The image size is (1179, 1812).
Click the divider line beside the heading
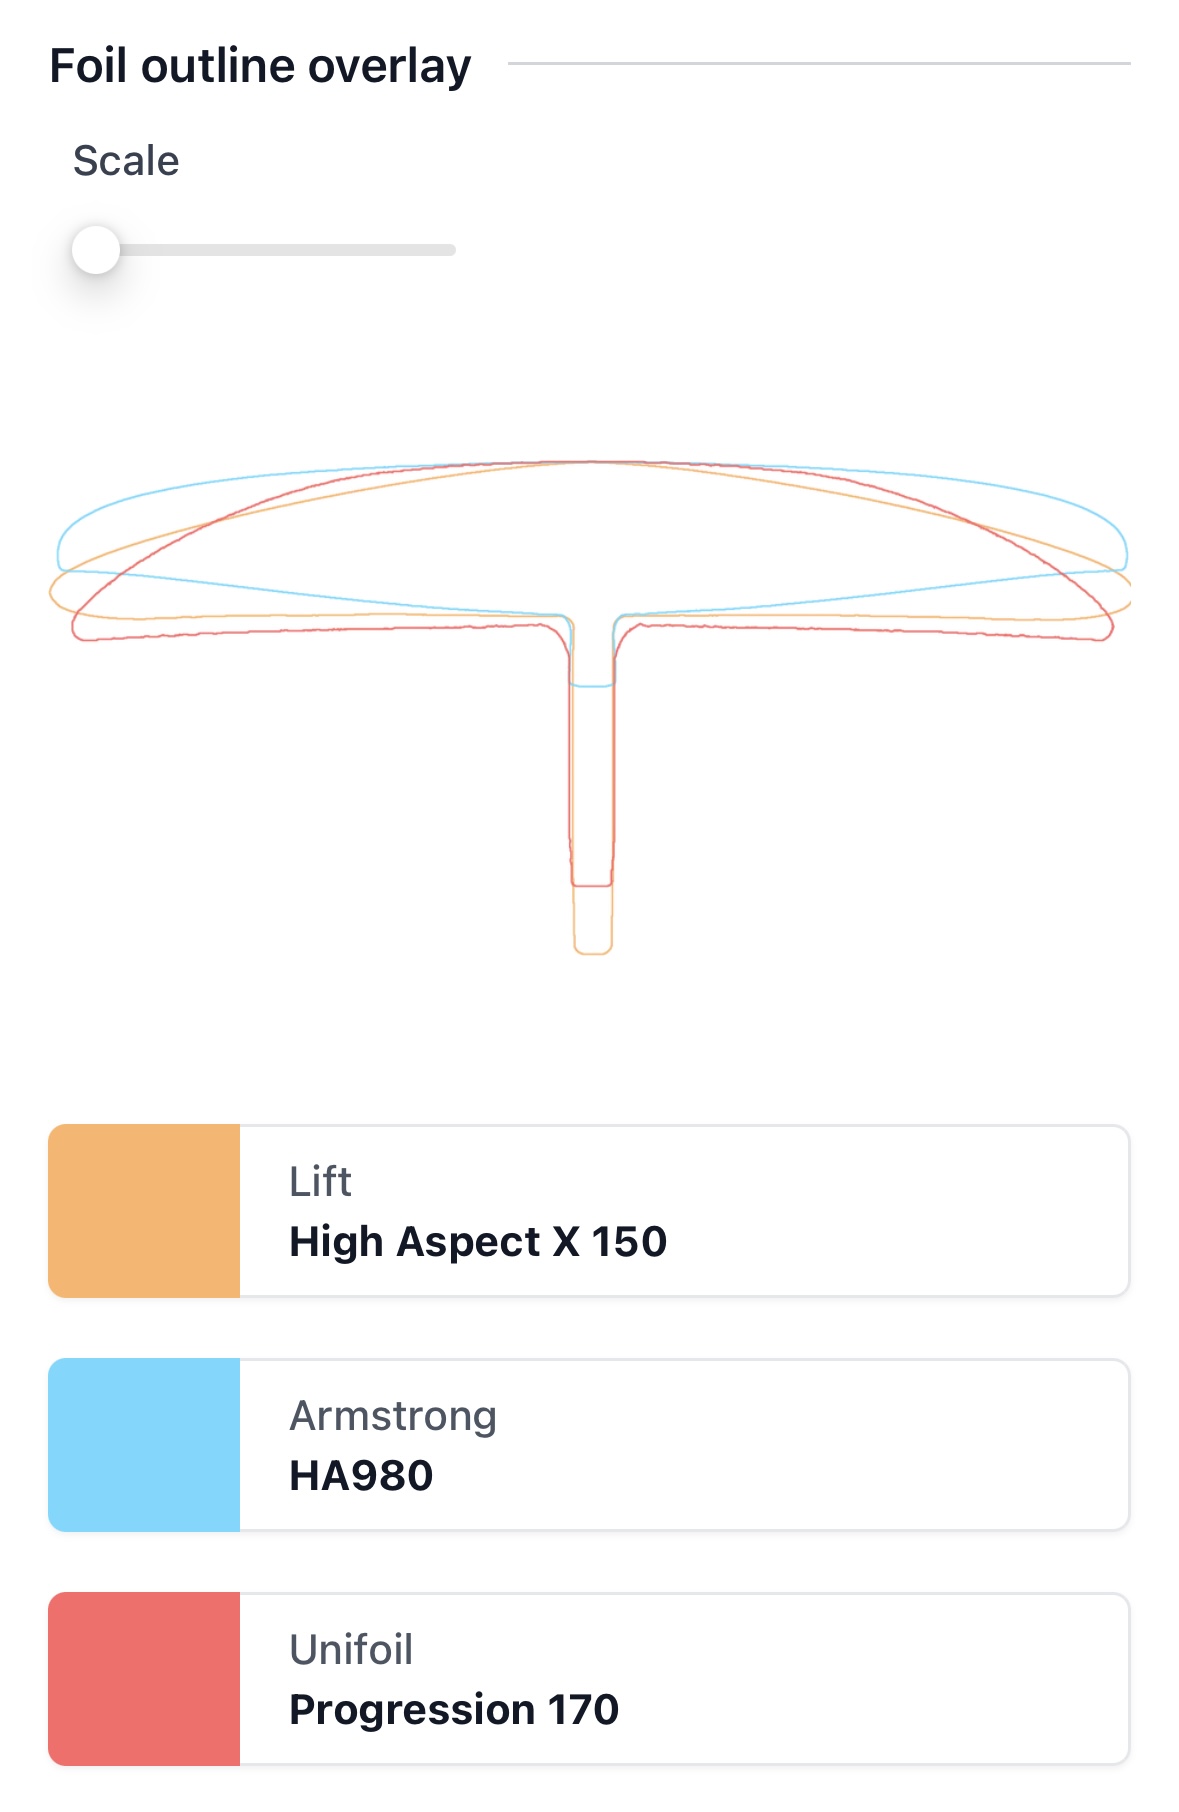(x=820, y=64)
